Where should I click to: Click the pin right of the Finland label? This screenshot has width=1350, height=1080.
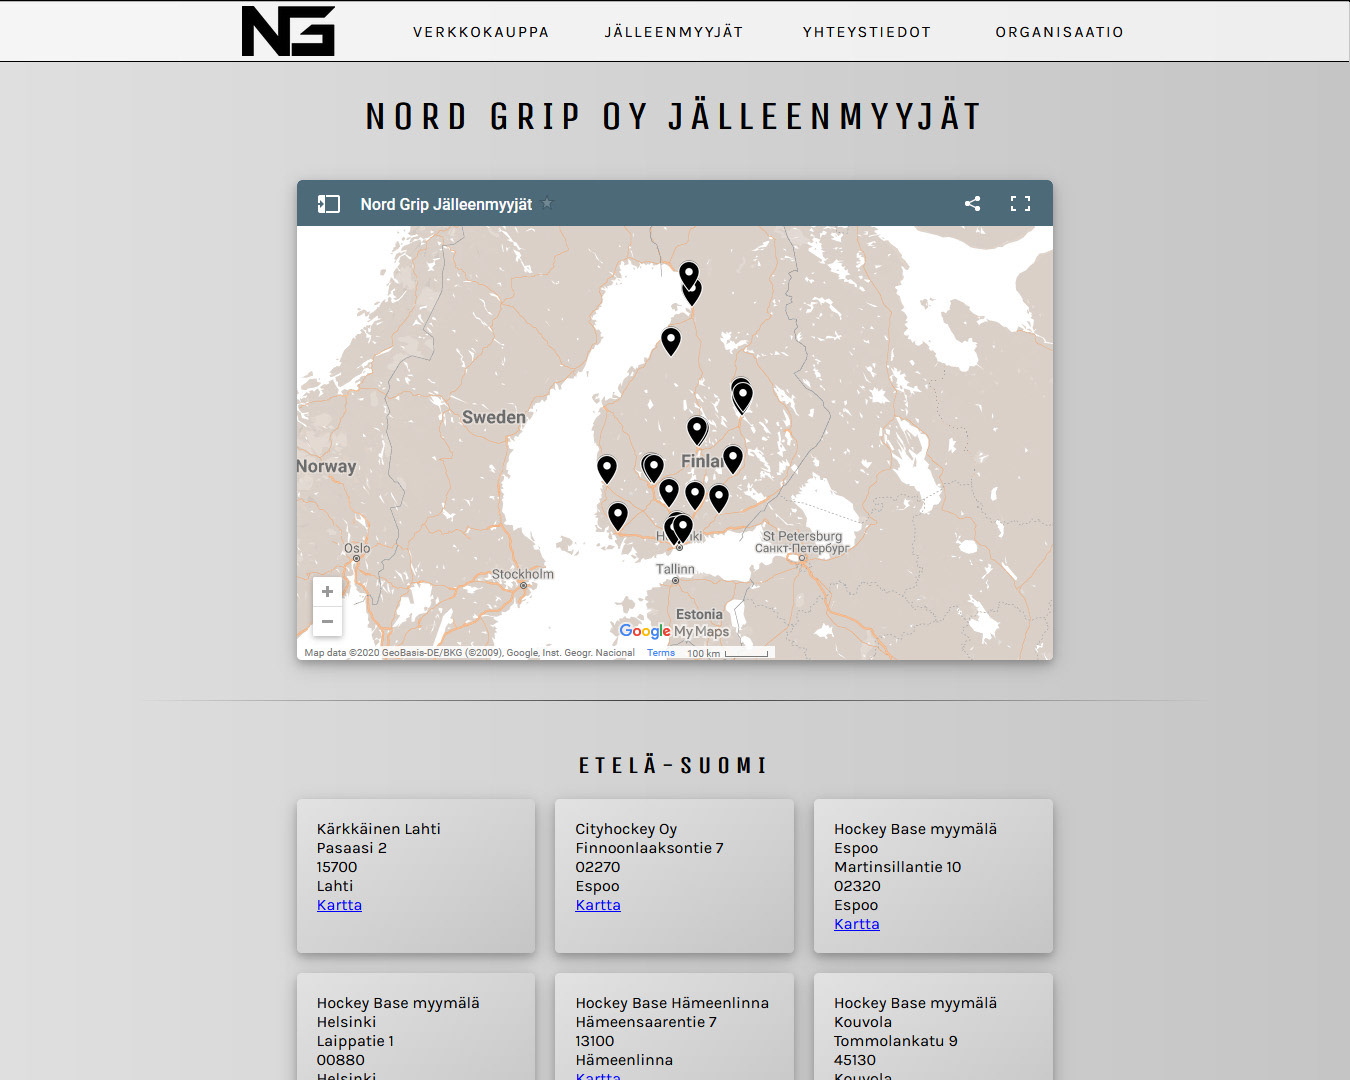733,458
